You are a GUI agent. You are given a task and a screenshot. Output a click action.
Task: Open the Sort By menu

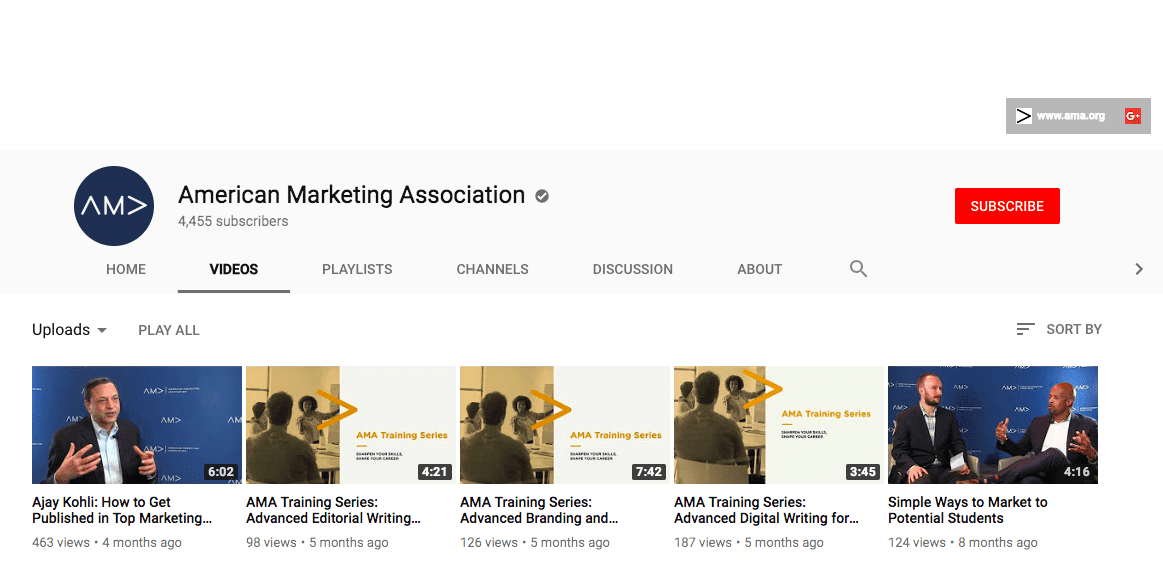(x=1059, y=329)
